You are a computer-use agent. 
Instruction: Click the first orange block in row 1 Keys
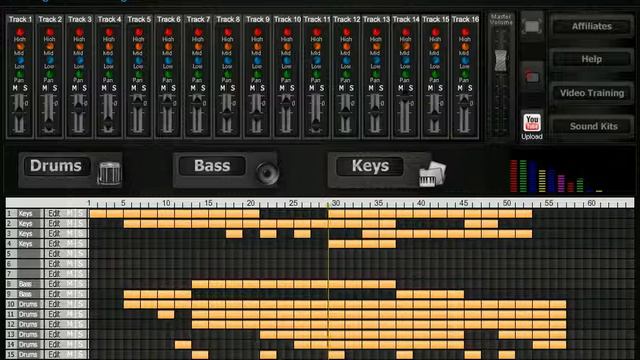tap(98, 213)
